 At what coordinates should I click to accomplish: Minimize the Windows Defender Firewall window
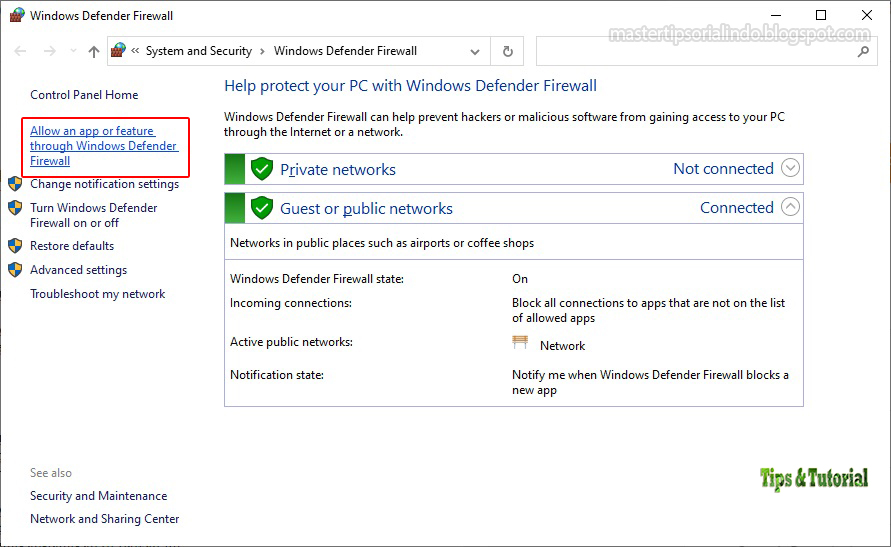(x=776, y=15)
